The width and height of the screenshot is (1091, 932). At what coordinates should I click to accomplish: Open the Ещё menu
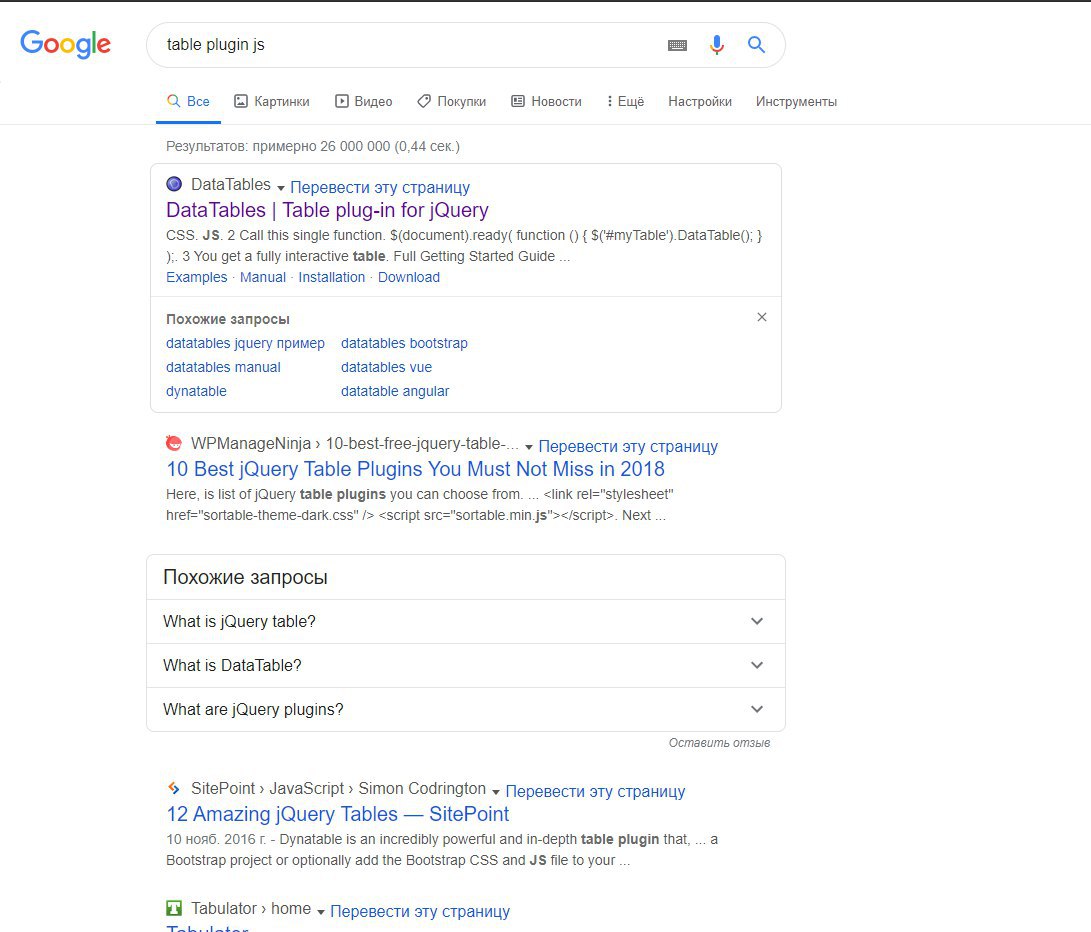pyautogui.click(x=626, y=102)
